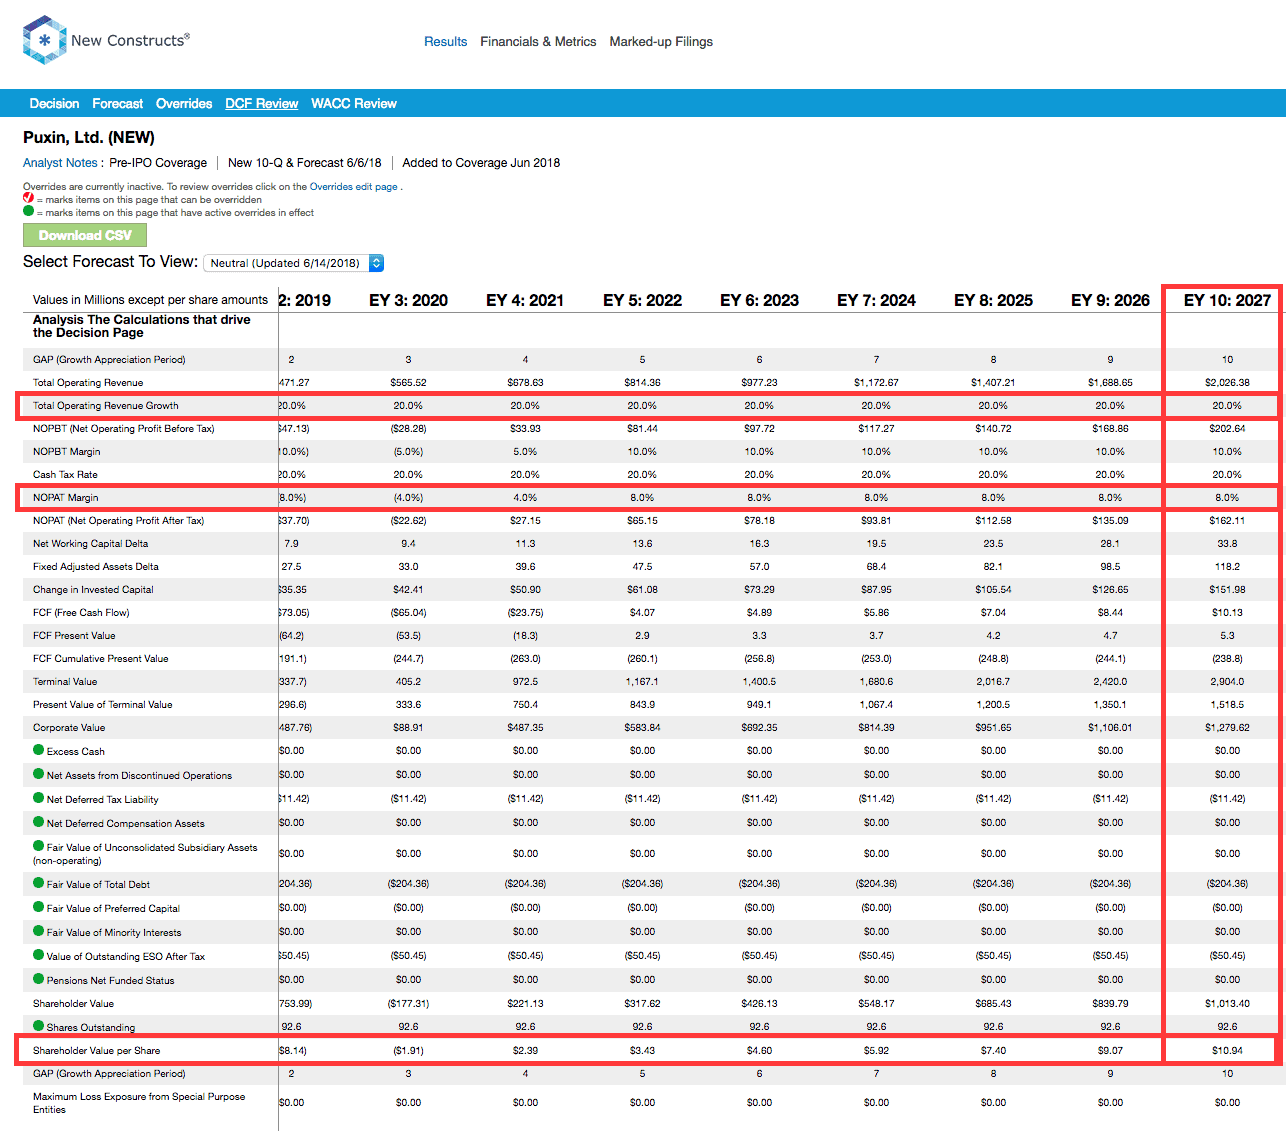
Task: Click the green marker beside Net Deferred Compensation Assets
Action: click(x=39, y=822)
